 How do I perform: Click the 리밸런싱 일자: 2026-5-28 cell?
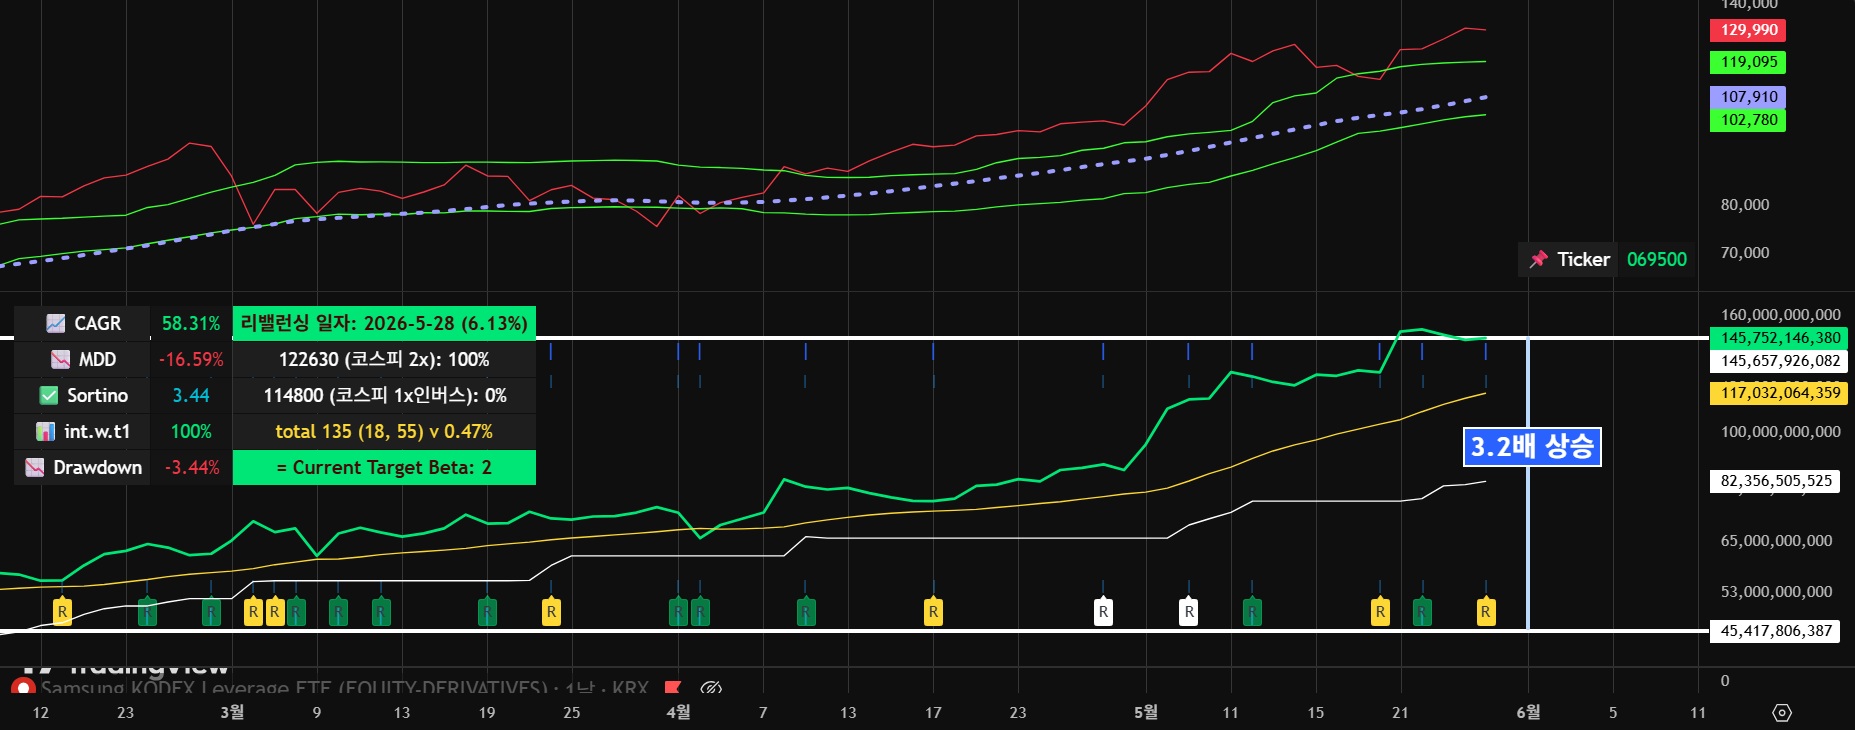click(384, 323)
